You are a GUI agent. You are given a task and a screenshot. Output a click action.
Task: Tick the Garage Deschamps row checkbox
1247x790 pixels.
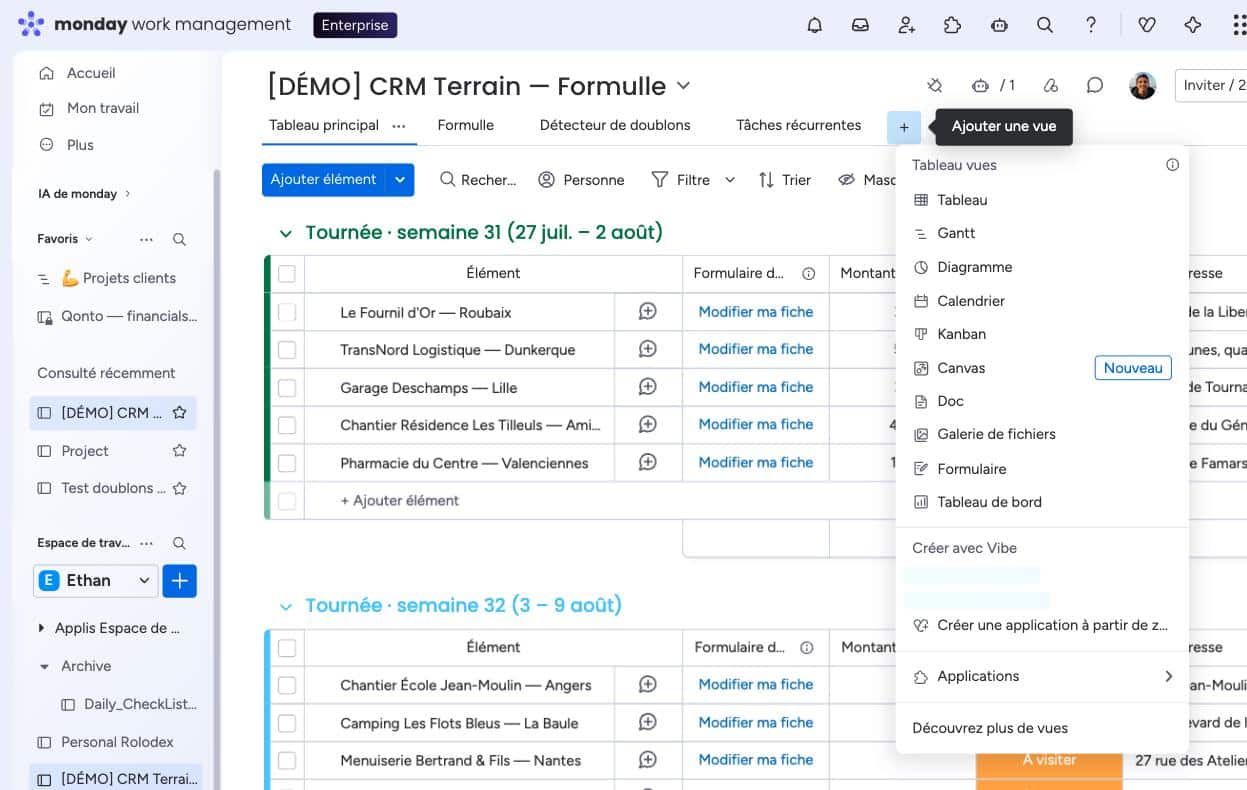point(287,387)
